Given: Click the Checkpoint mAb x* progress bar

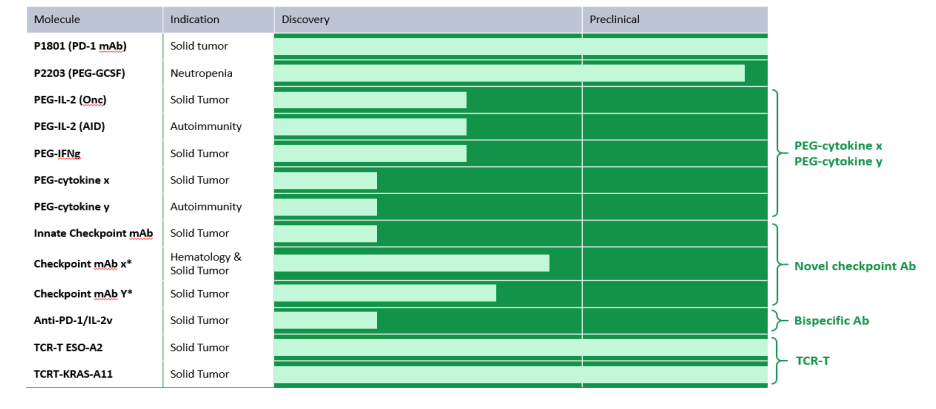Looking at the screenshot, I should (411, 263).
